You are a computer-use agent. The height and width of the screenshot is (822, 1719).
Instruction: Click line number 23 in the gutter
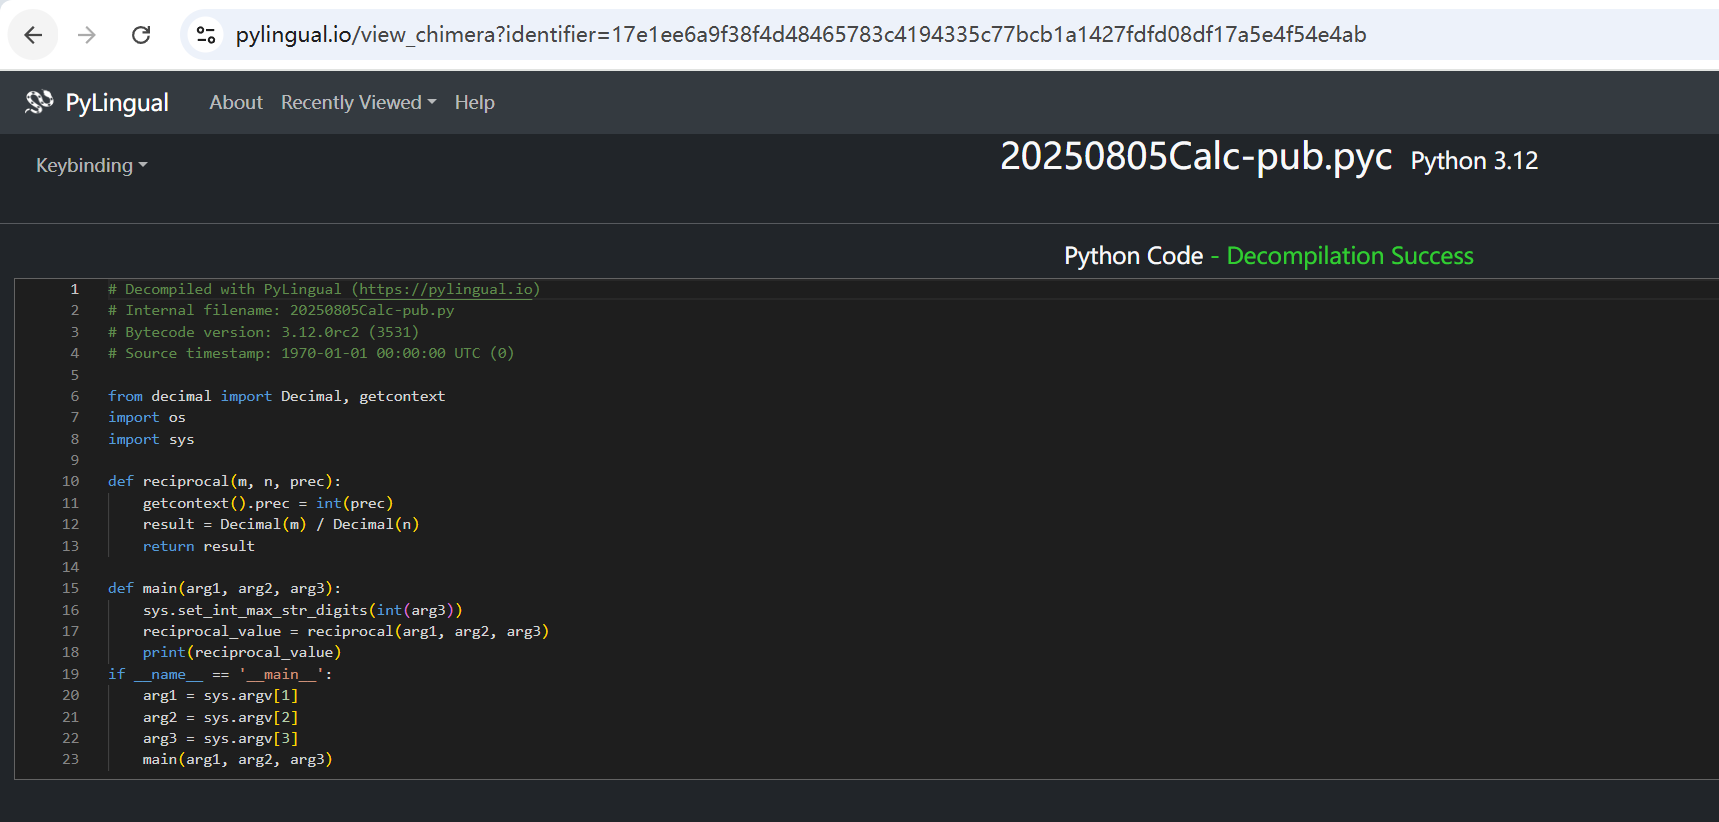(x=70, y=759)
